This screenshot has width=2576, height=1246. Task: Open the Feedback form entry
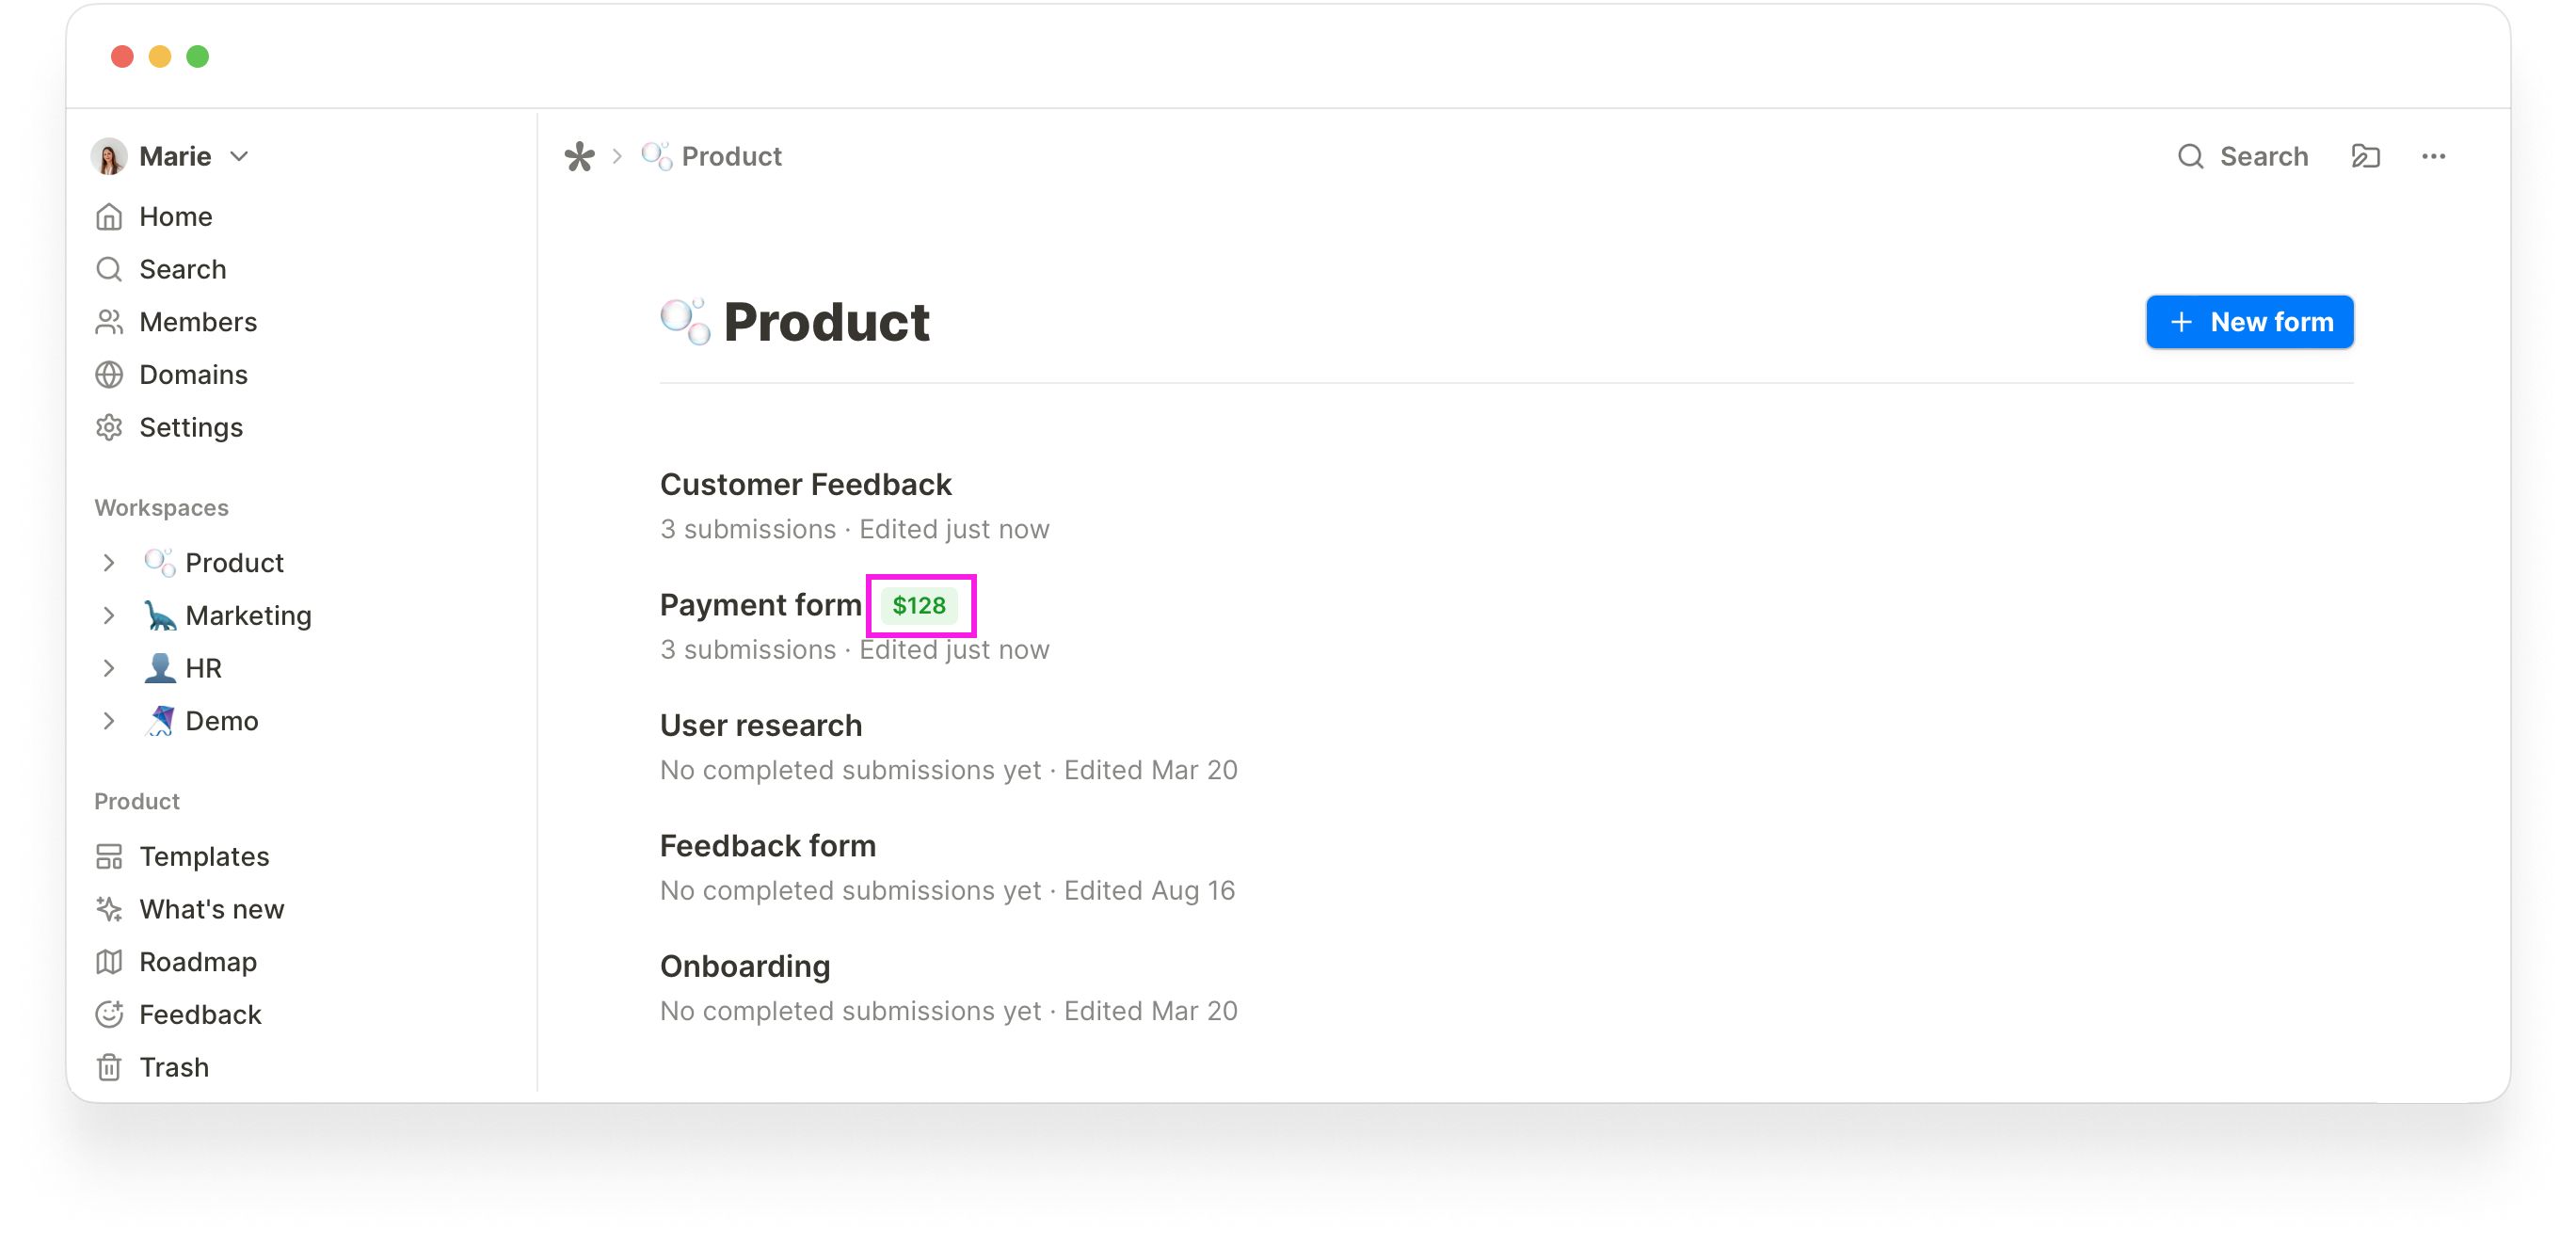pyautogui.click(x=767, y=846)
